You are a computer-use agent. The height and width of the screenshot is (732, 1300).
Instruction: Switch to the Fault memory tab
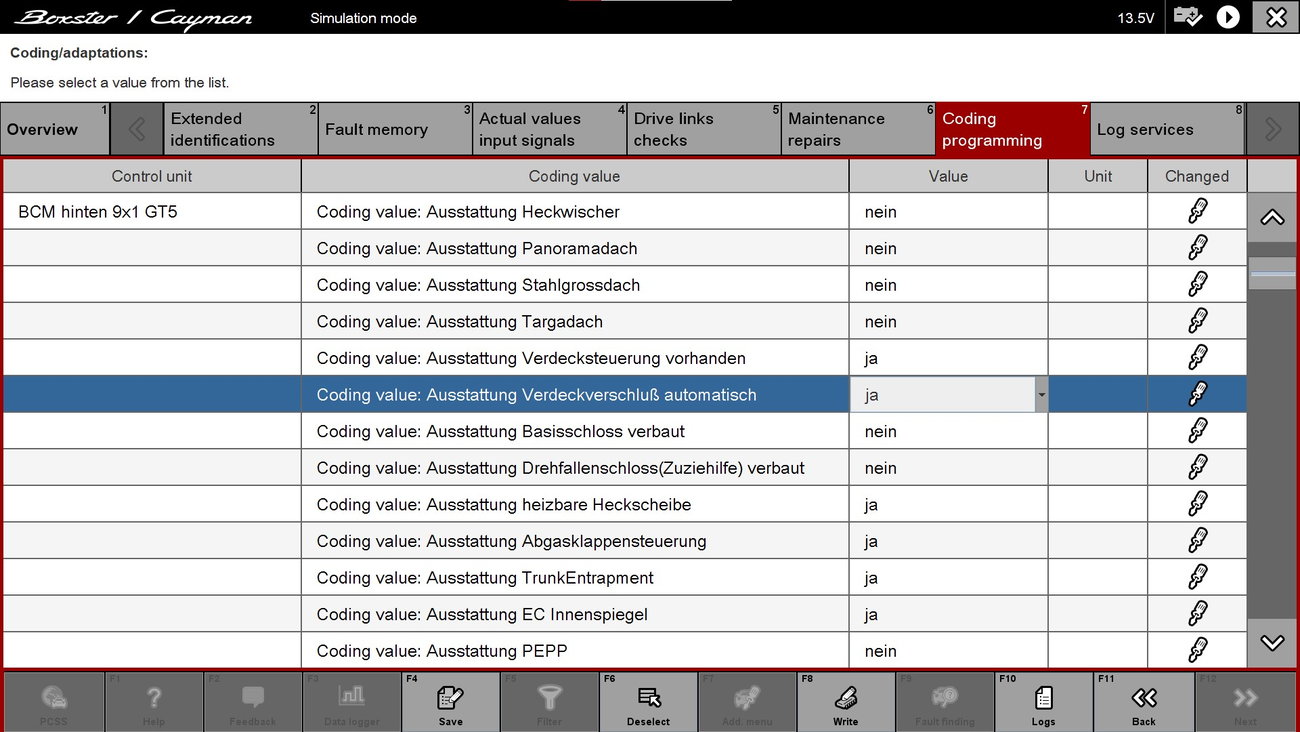pyautogui.click(x=395, y=130)
